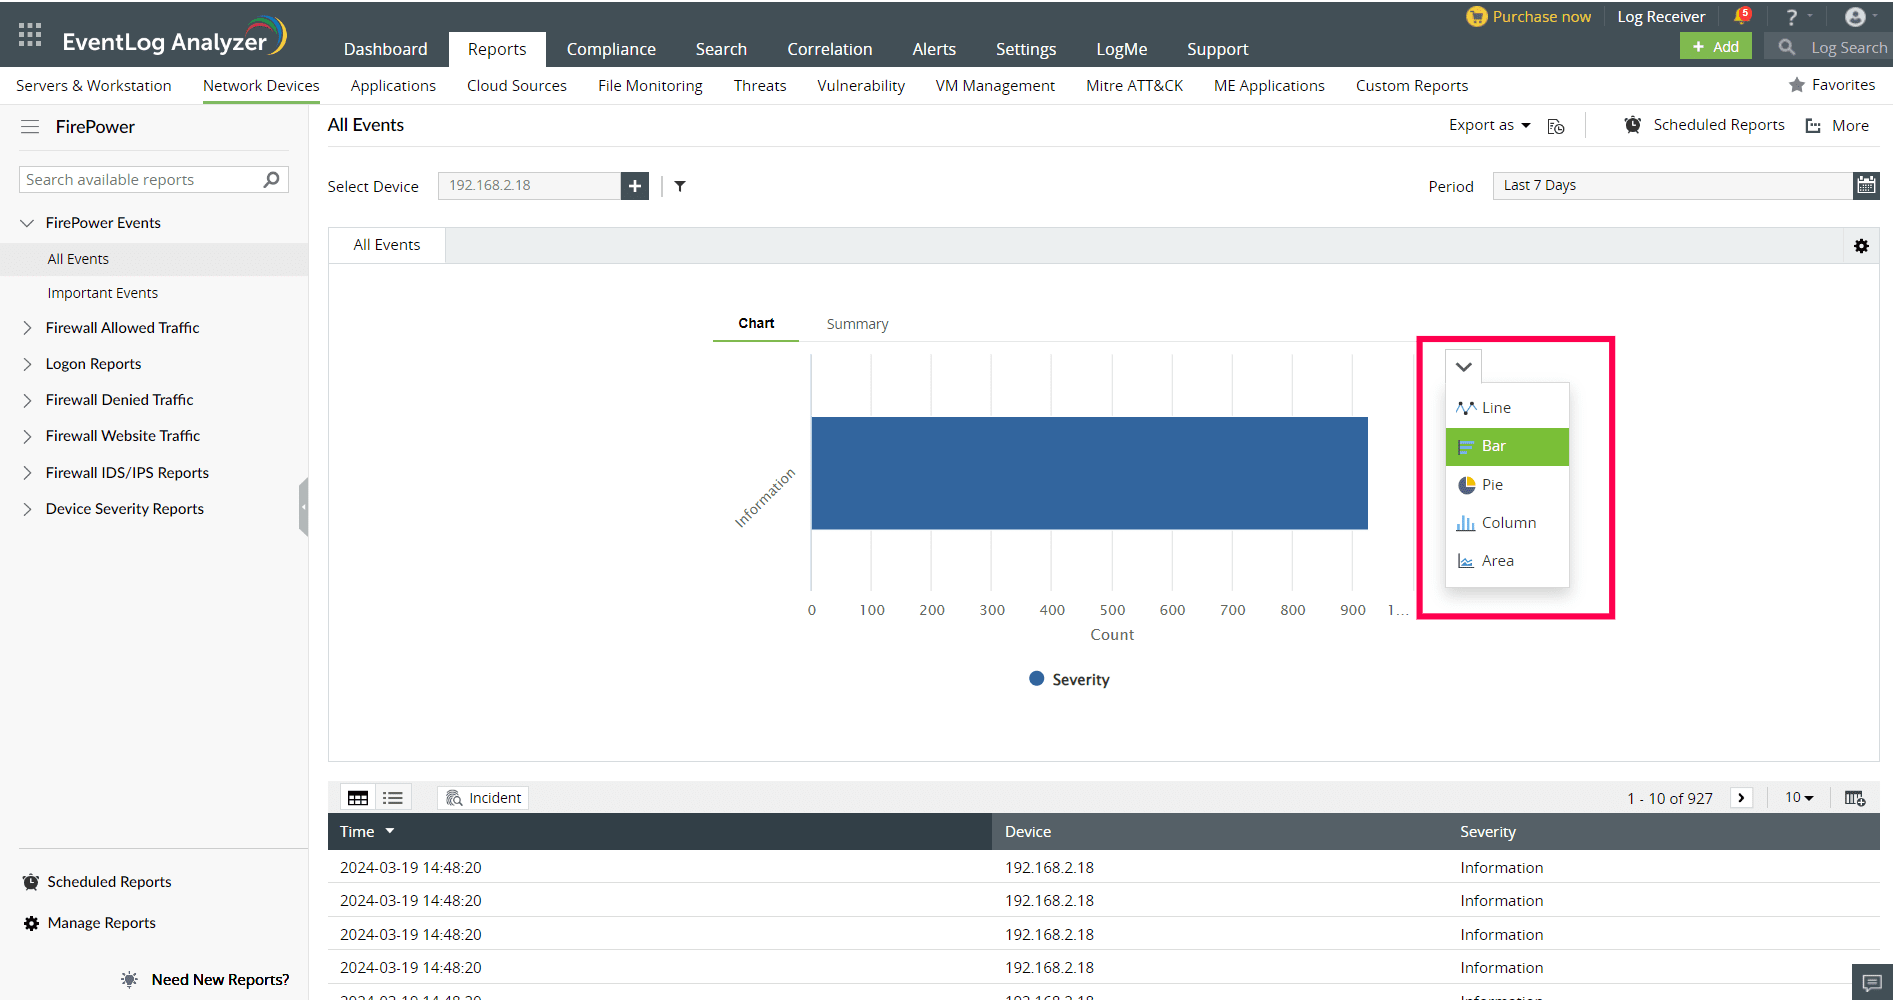1893x1000 pixels.
Task: Click the Favorites star icon
Action: click(1797, 85)
